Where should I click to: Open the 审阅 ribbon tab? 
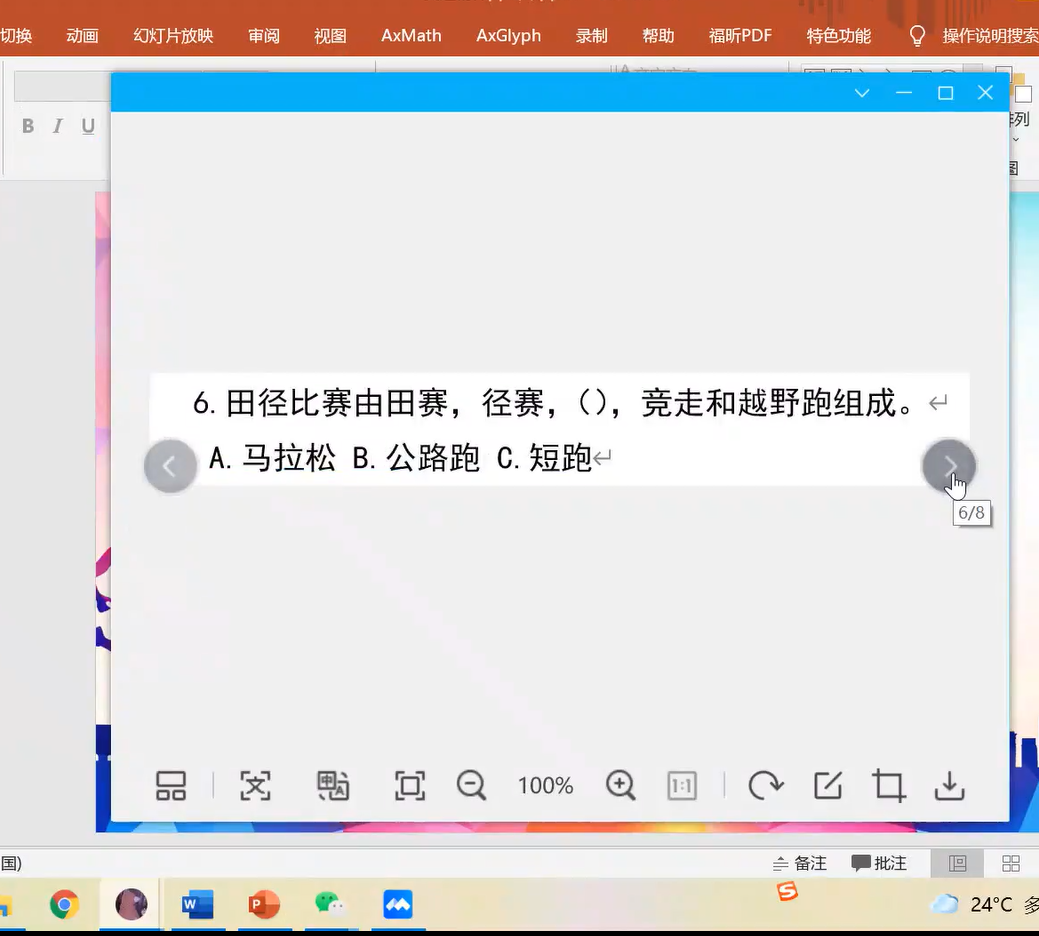click(264, 36)
